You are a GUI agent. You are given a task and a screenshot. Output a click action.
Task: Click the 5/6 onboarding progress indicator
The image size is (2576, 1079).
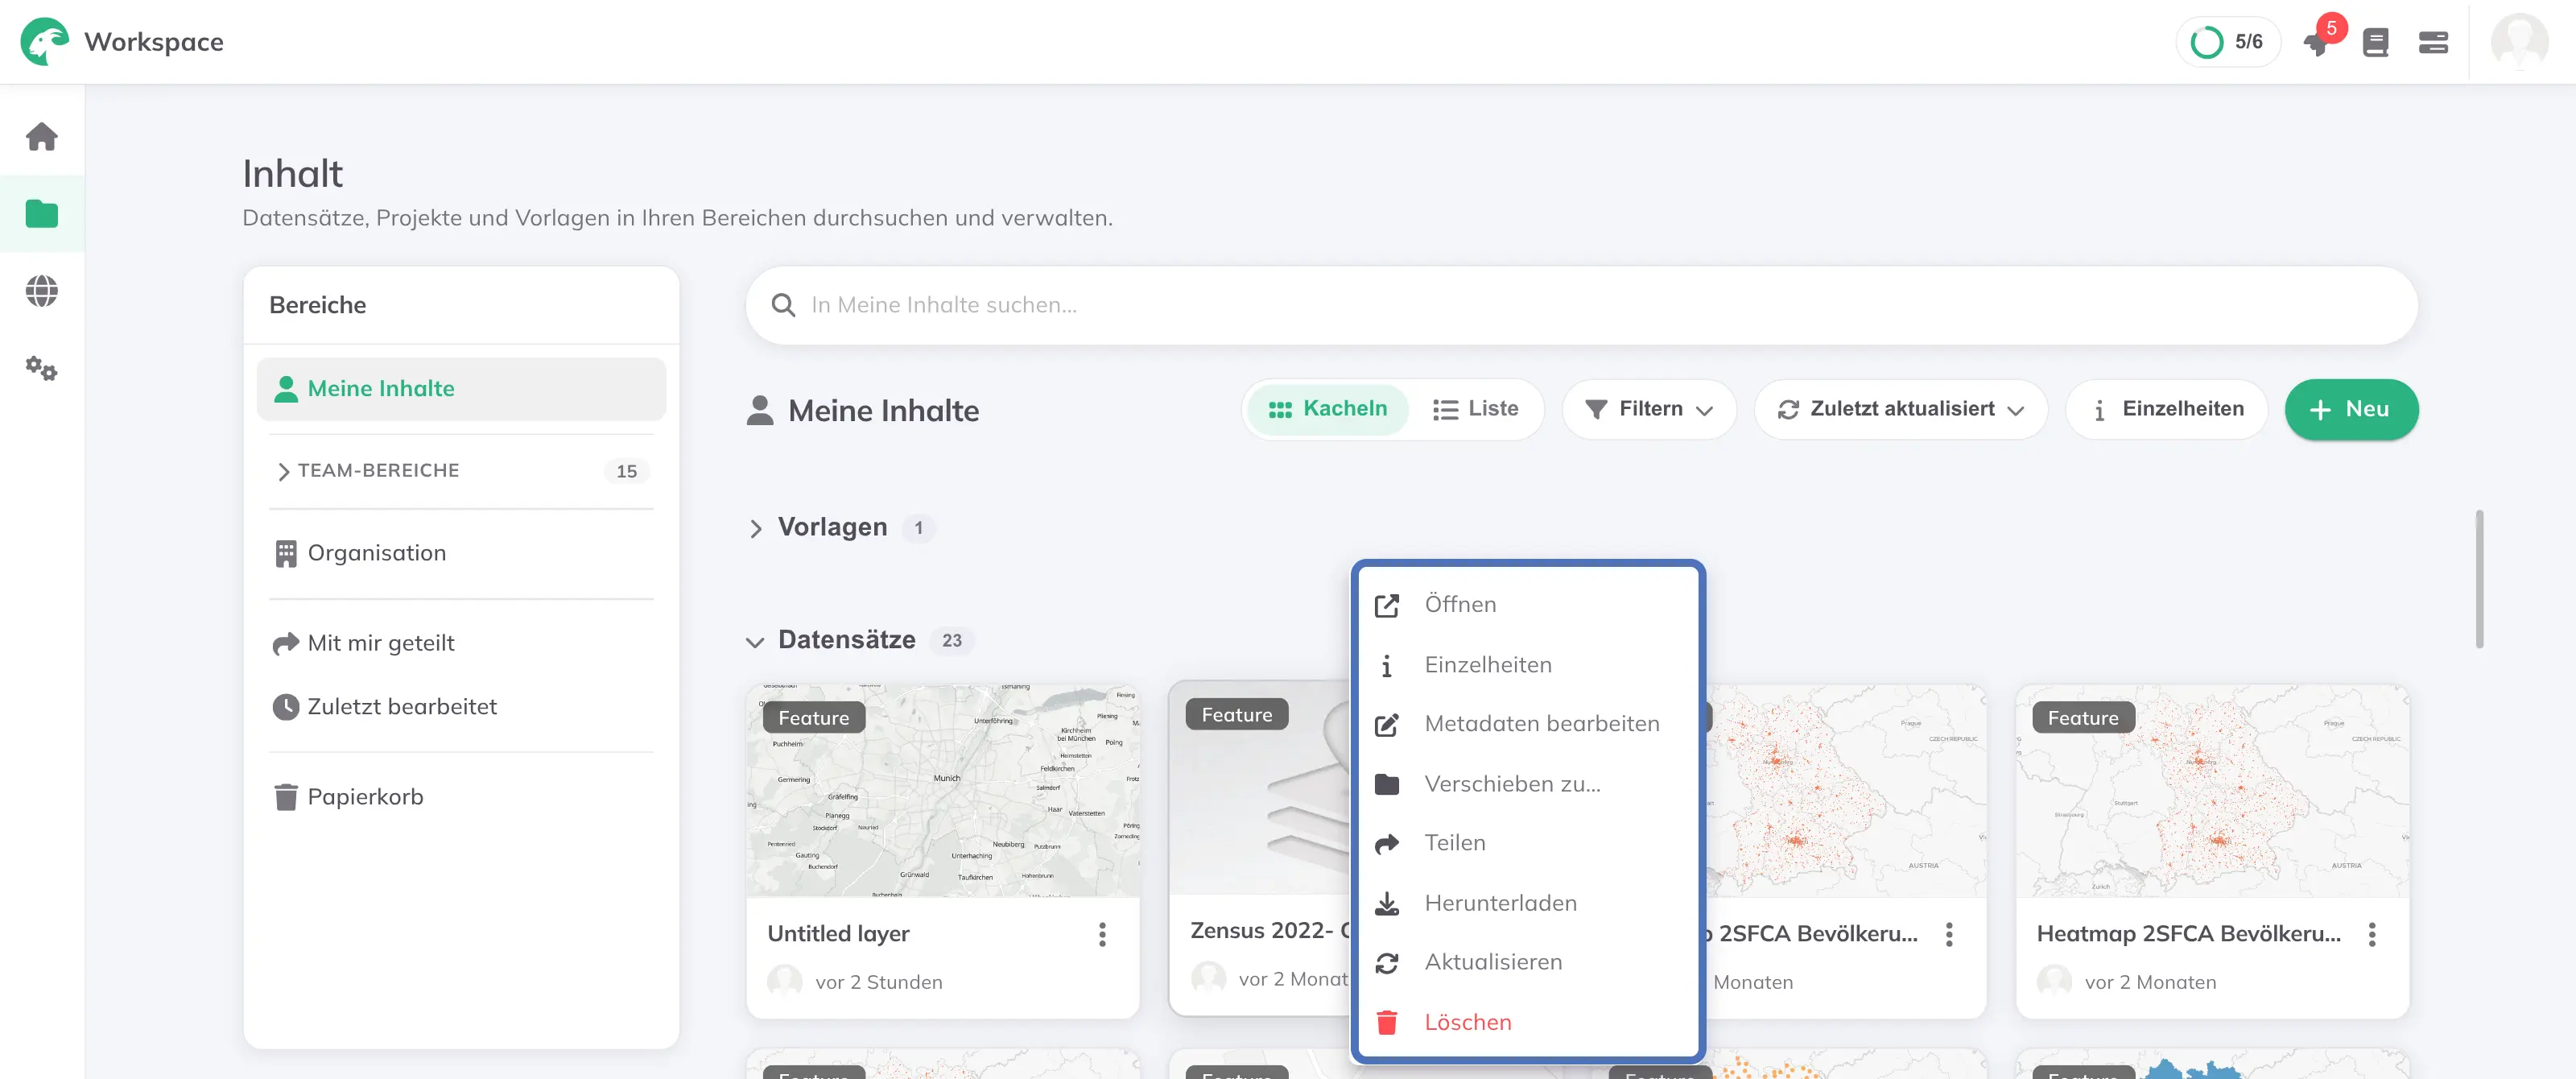pos(2227,42)
